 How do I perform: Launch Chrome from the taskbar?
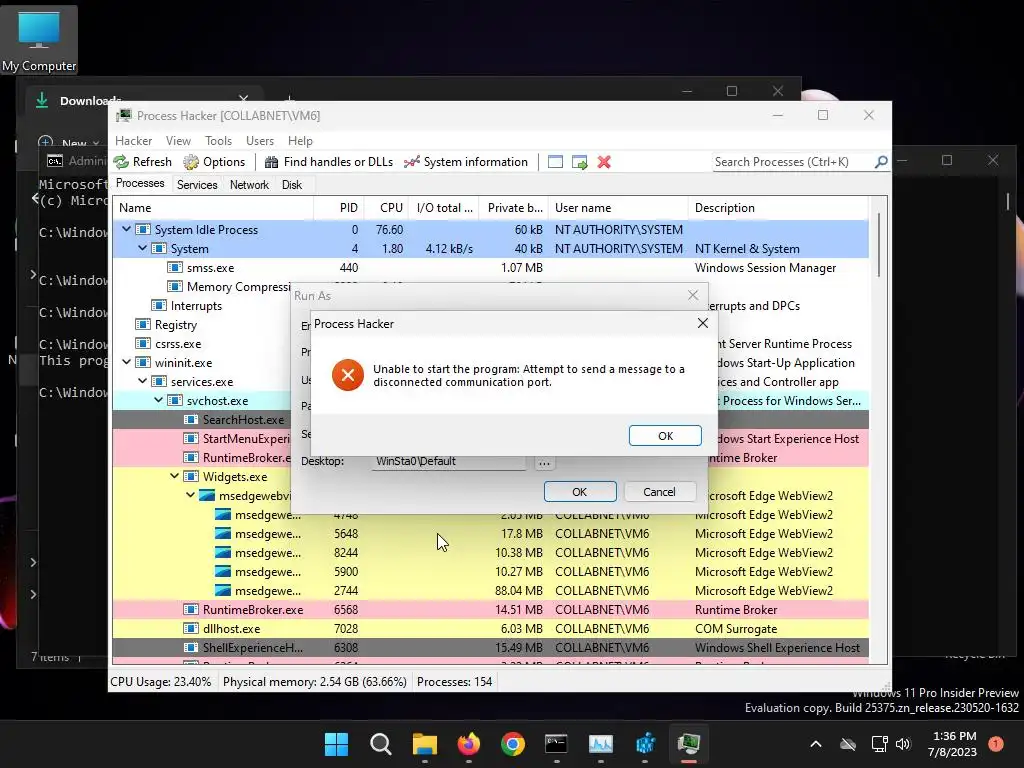(x=513, y=744)
